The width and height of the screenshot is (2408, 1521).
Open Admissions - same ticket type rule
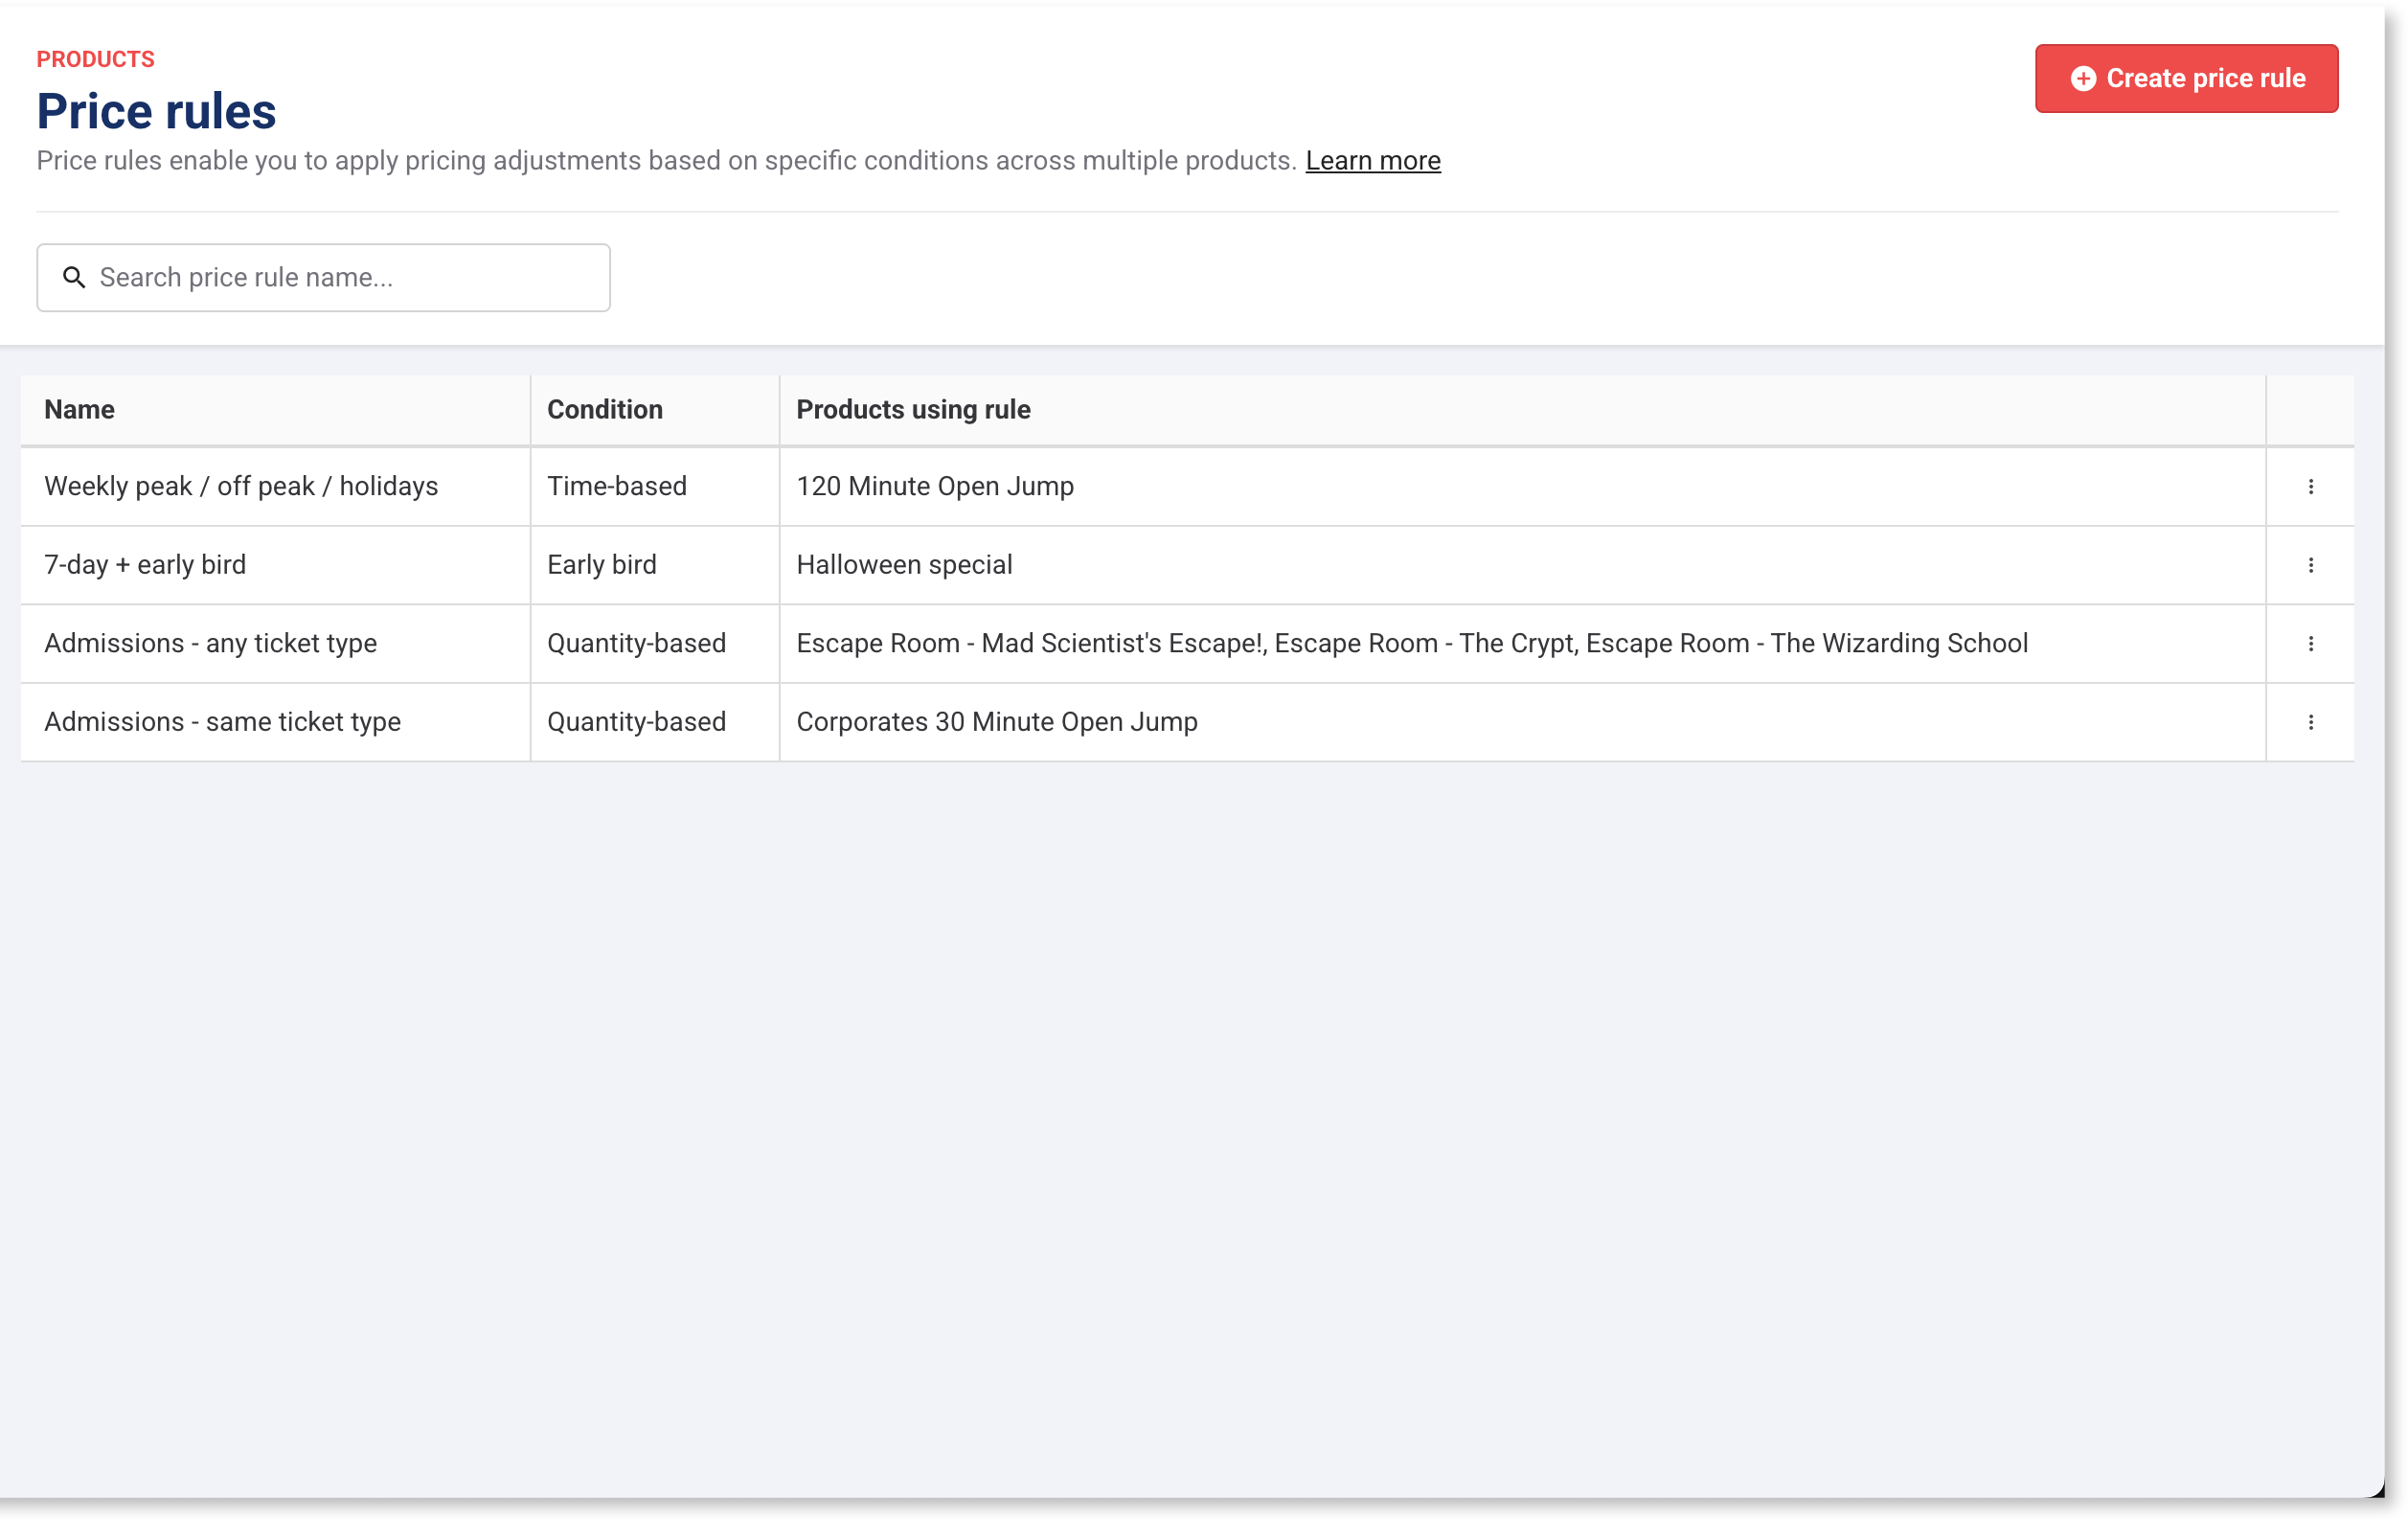(x=222, y=722)
